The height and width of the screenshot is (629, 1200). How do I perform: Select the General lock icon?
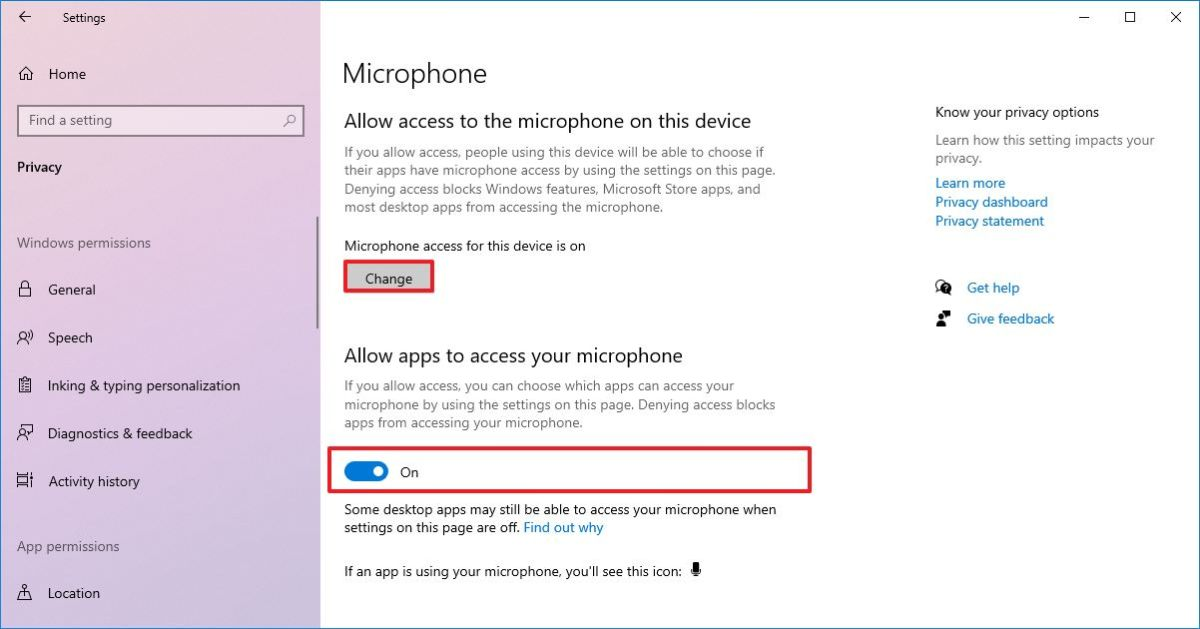[26, 289]
